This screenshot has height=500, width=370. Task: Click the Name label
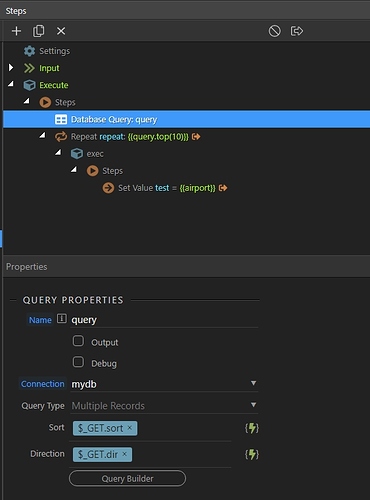(40, 320)
